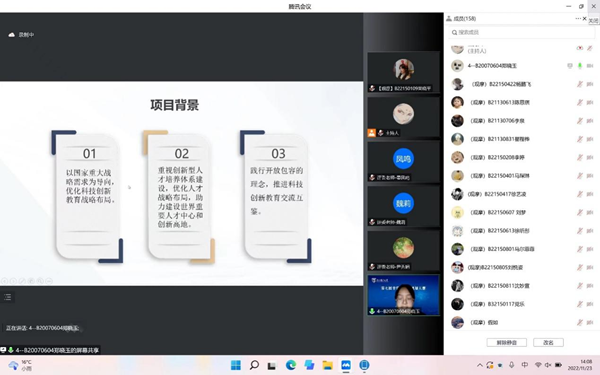This screenshot has width=600, height=375.
Task: Select the 魏莉 participant video tile
Action: tap(404, 206)
